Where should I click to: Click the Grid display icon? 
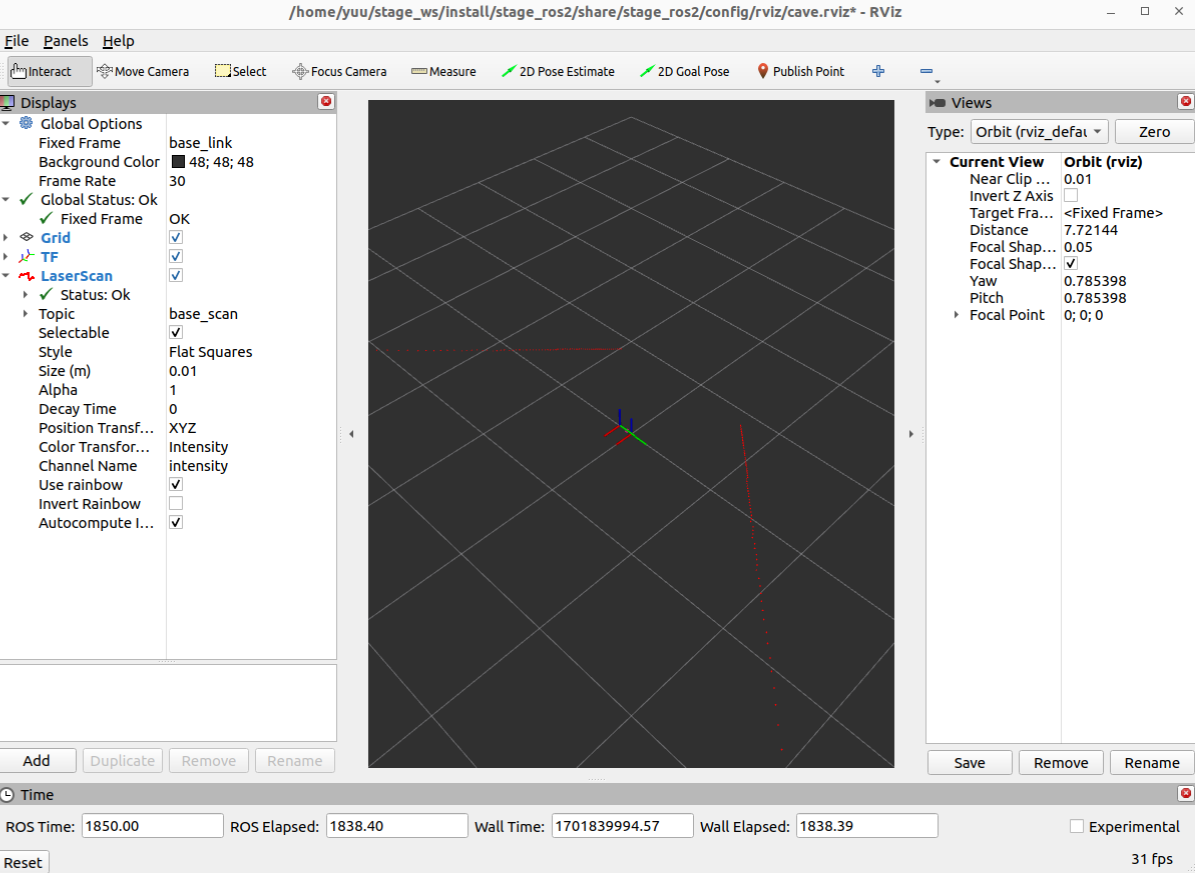tap(26, 237)
